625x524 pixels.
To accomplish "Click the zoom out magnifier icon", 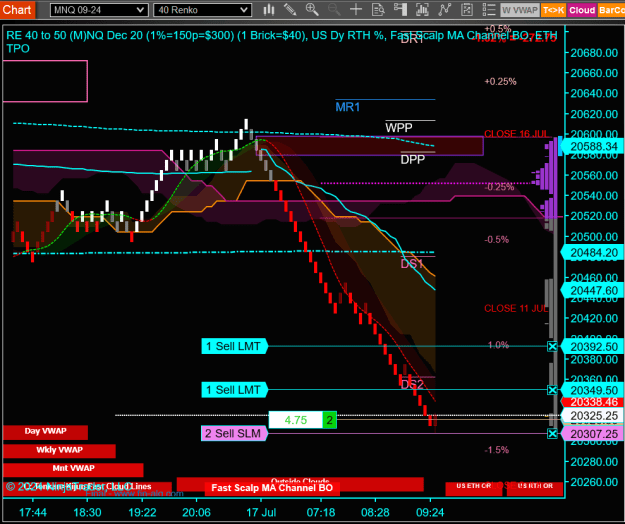I will 334,10.
